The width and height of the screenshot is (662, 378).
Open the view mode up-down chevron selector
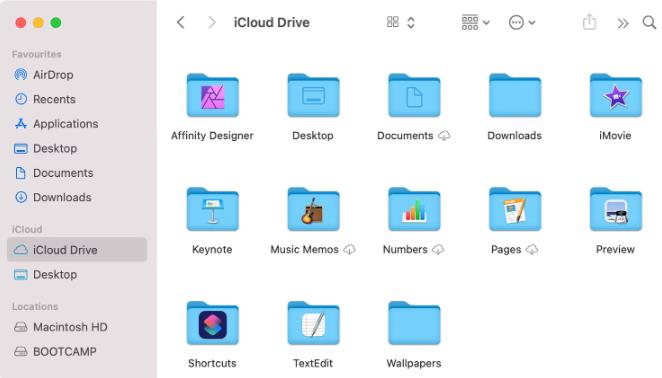[411, 22]
